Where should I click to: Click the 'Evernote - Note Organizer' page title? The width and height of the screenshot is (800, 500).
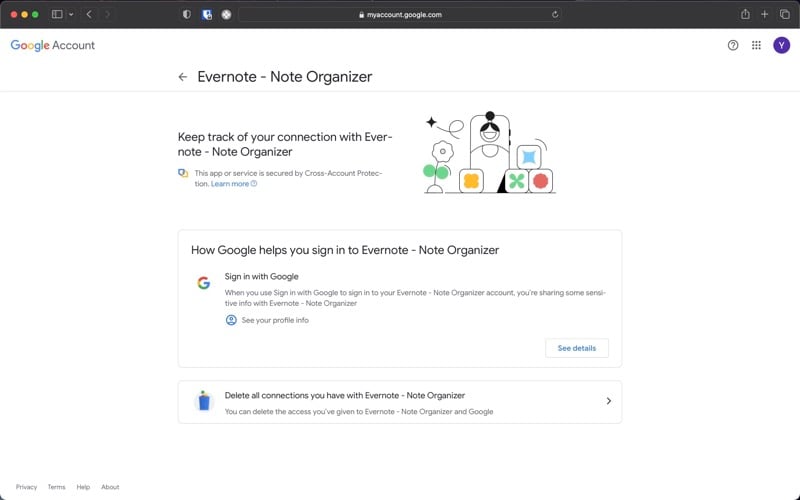pyautogui.click(x=285, y=77)
